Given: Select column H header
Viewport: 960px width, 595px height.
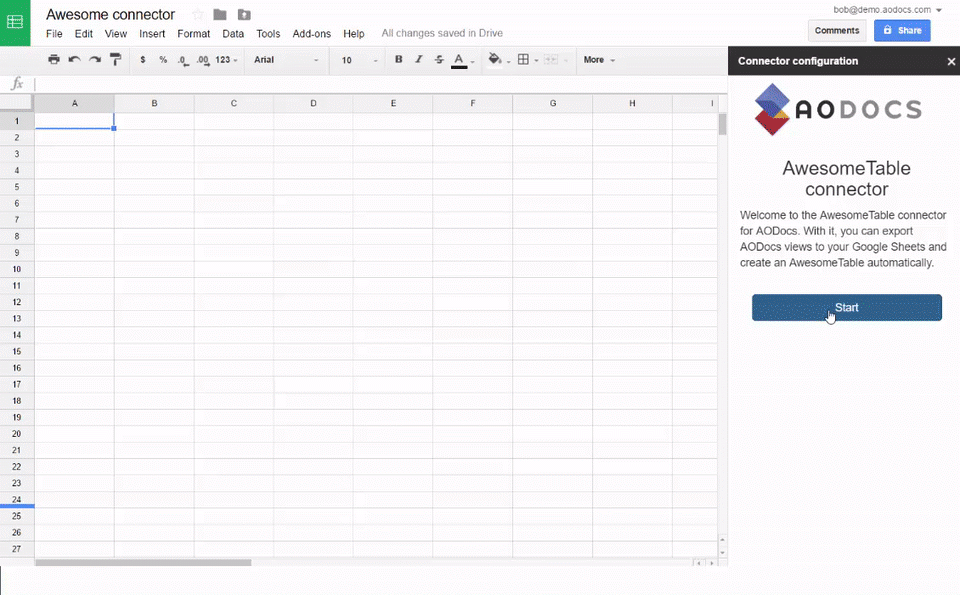Looking at the screenshot, I should pos(632,103).
